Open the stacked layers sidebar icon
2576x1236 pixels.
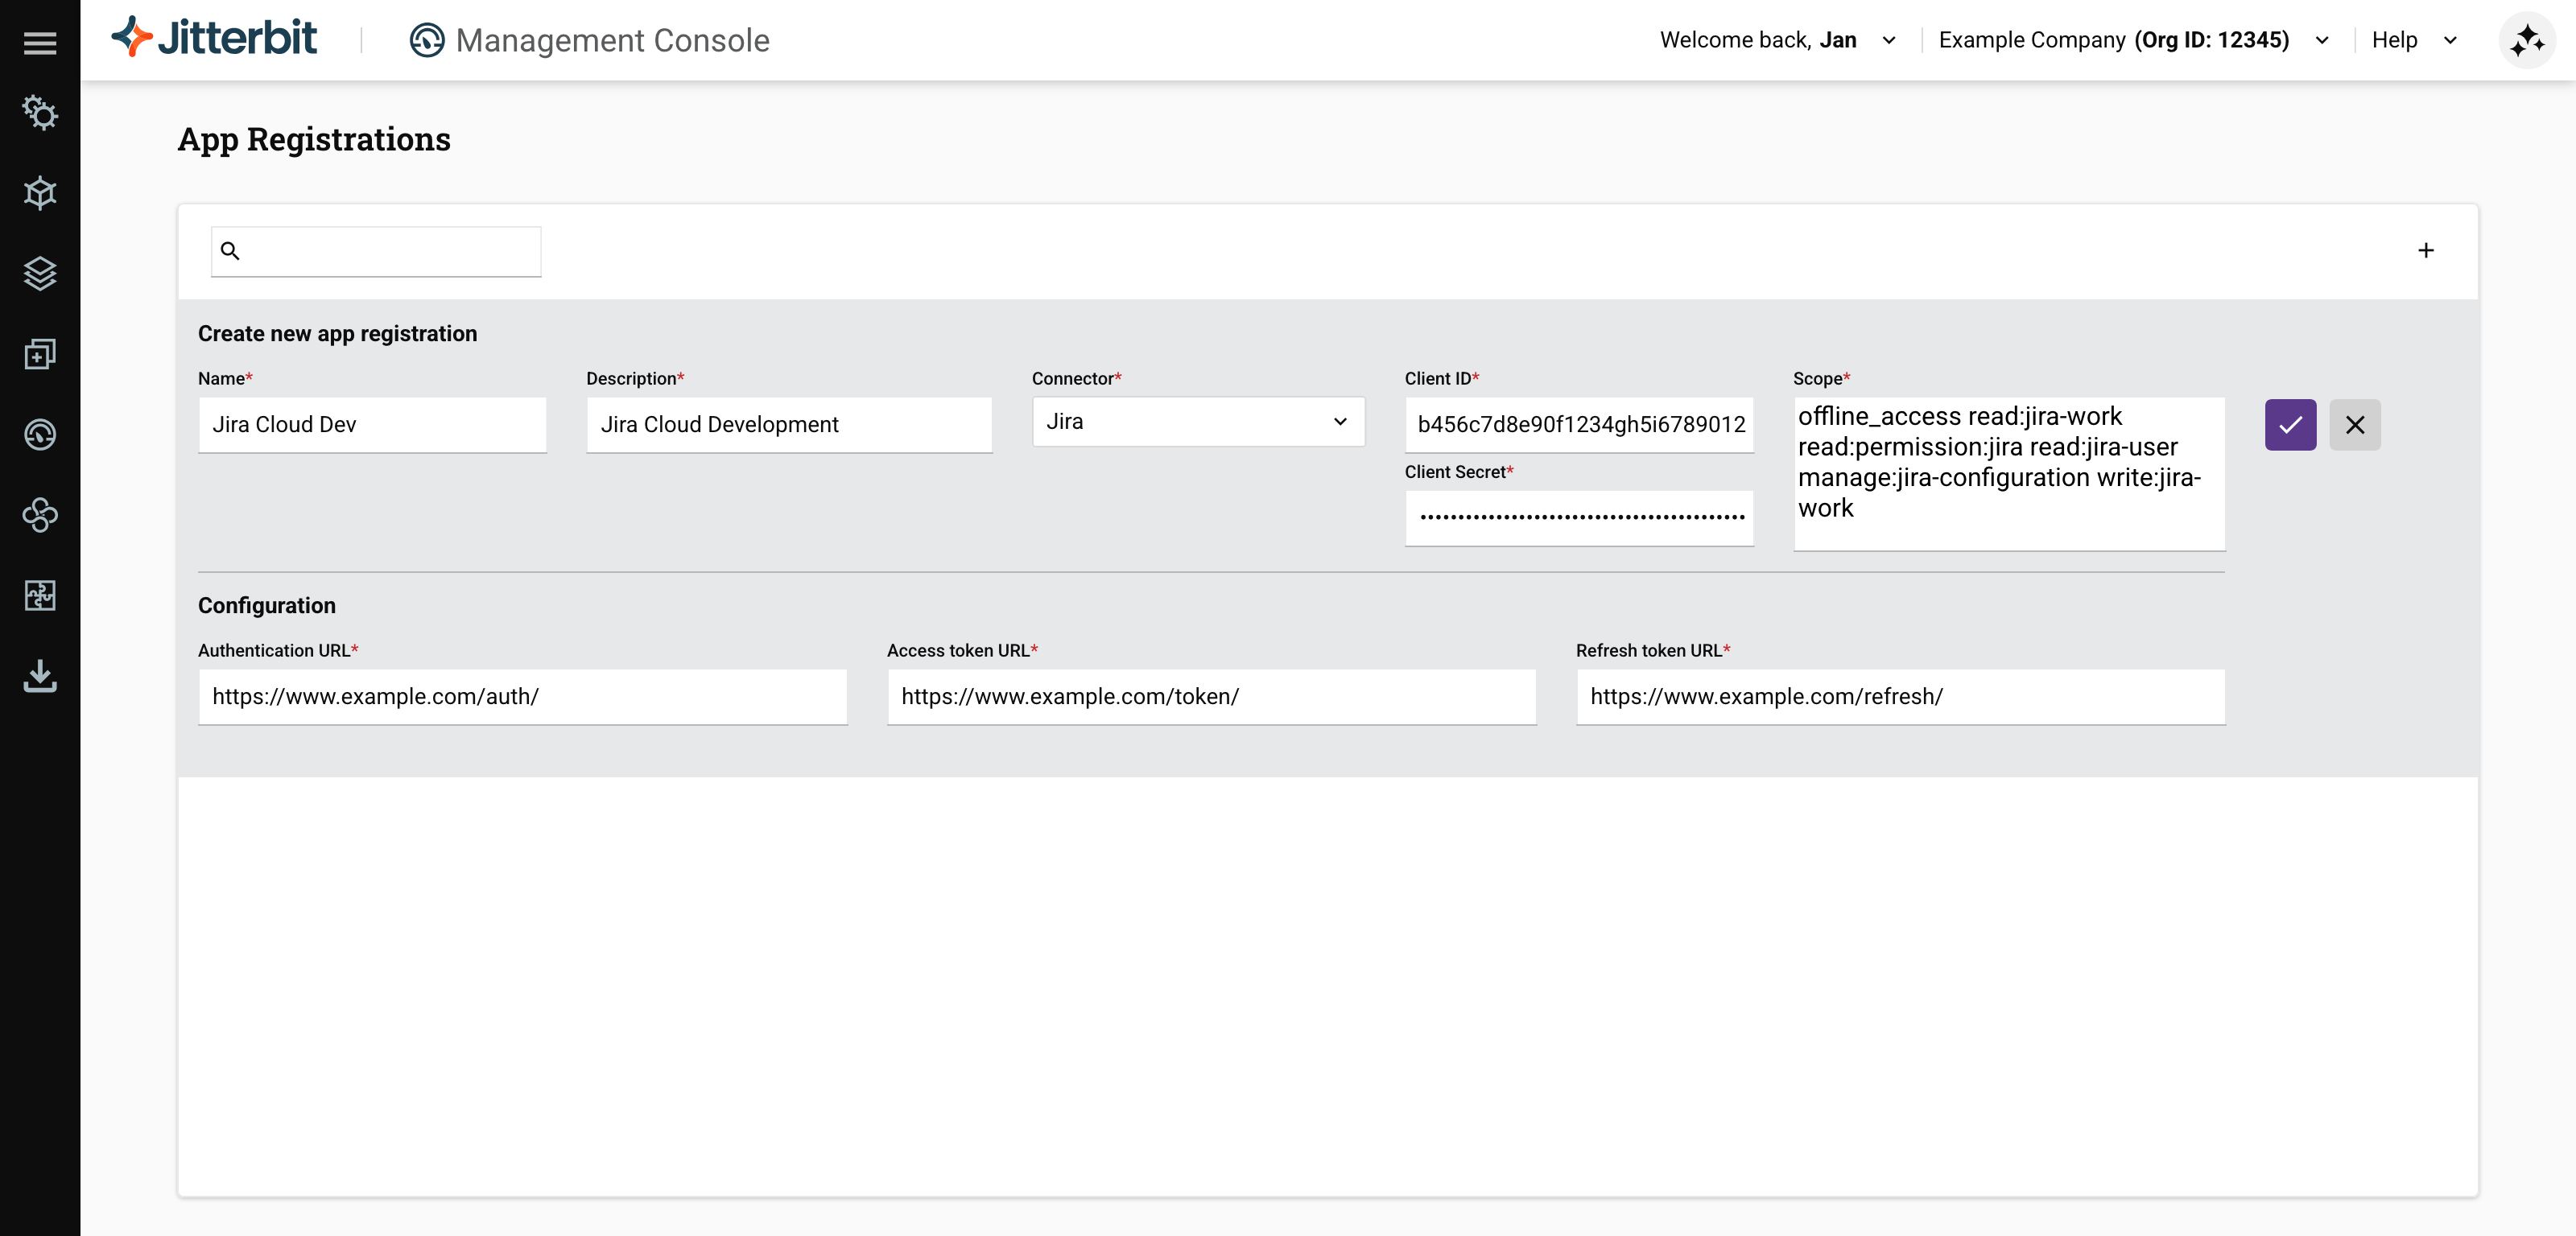40,273
